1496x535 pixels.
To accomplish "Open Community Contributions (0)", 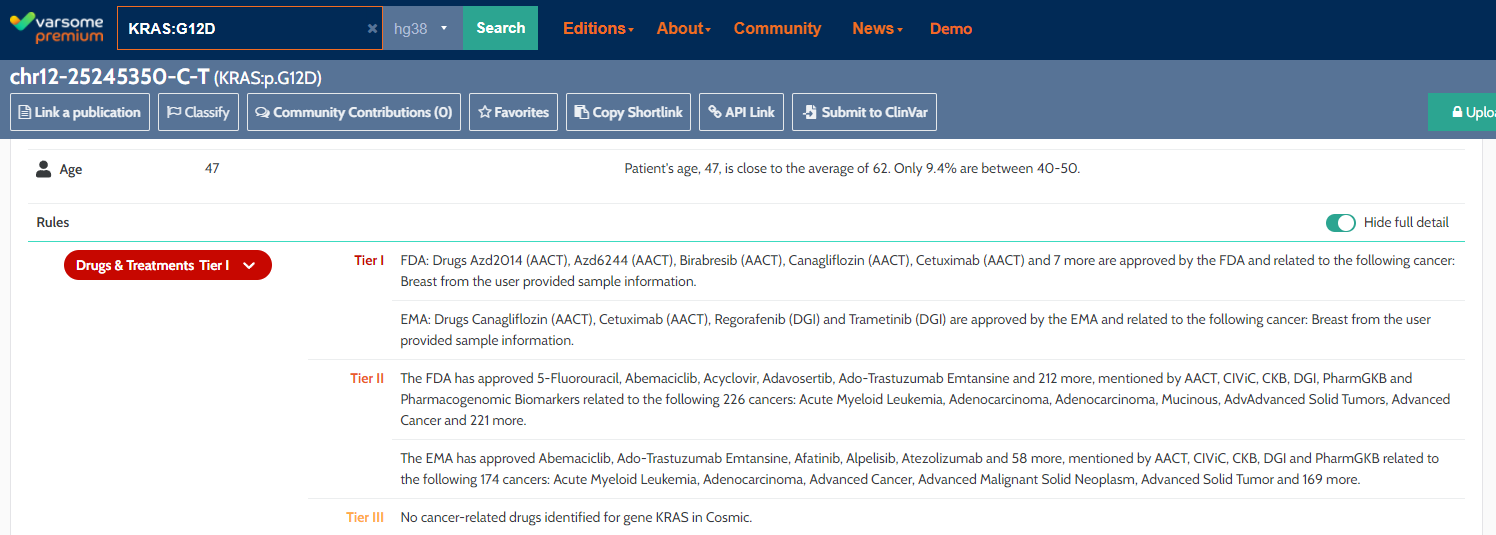I will pyautogui.click(x=354, y=112).
